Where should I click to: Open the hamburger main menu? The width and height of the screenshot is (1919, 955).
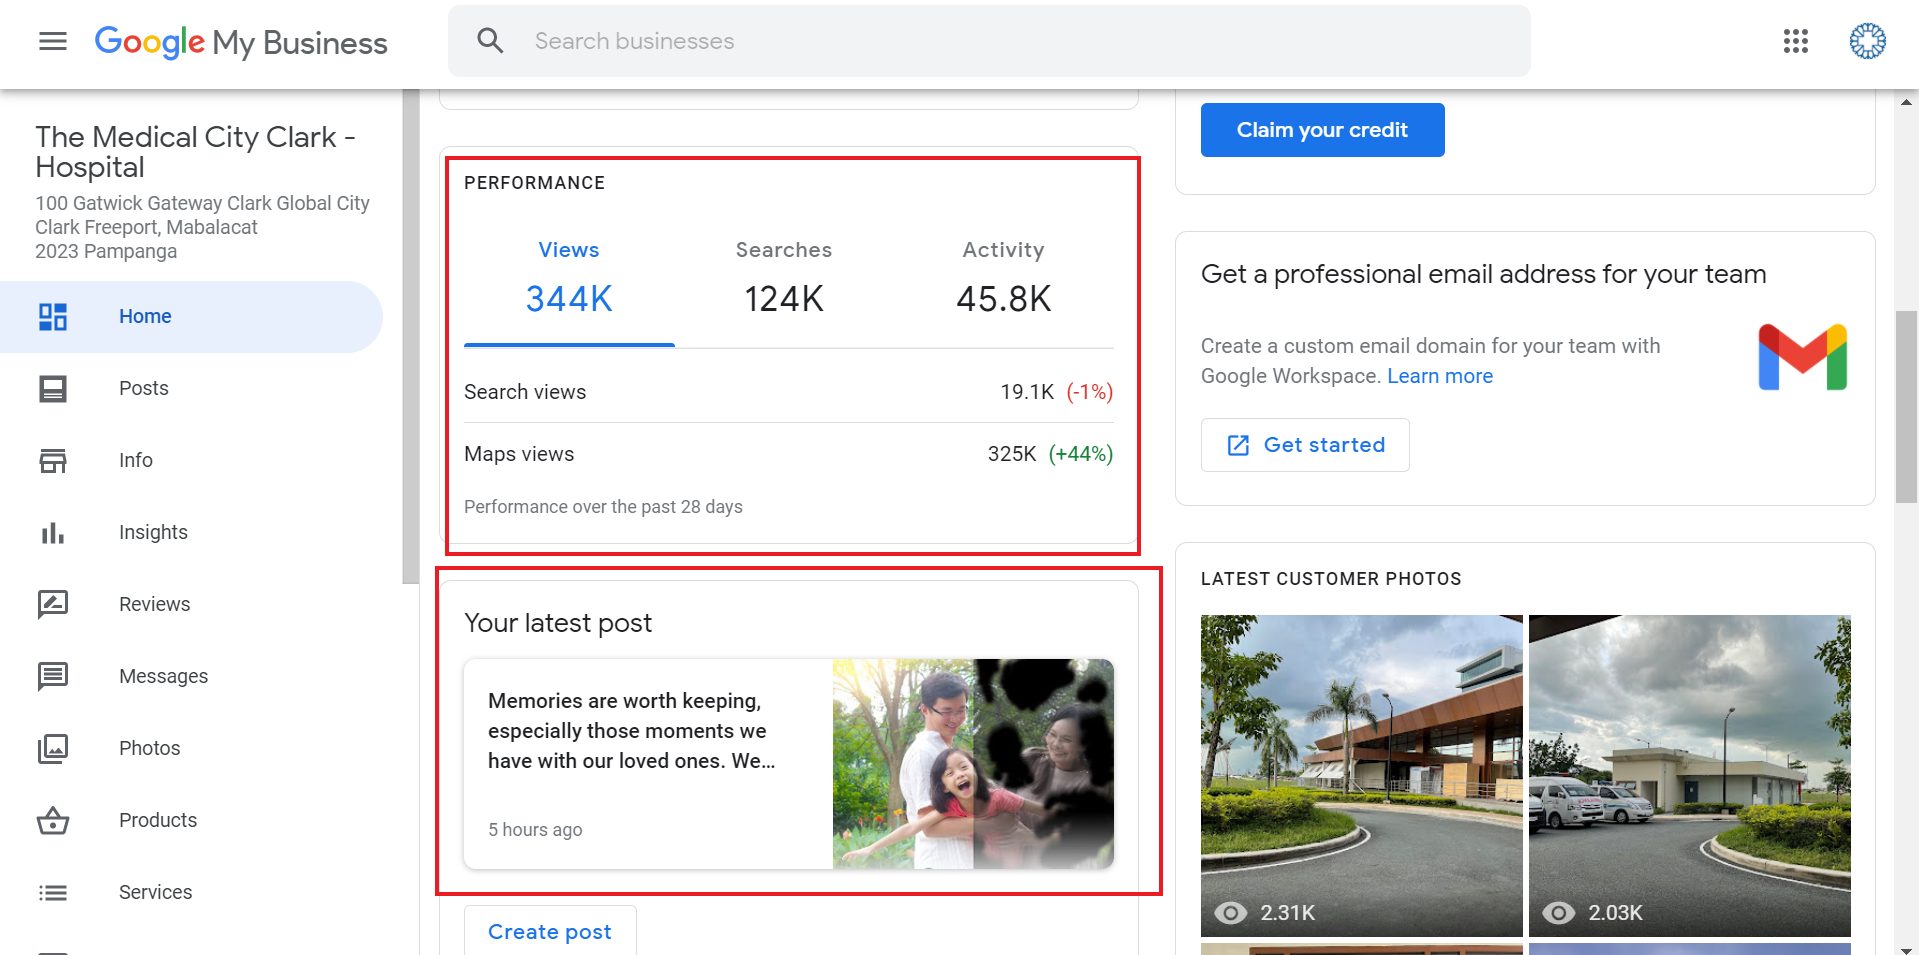[x=53, y=41]
